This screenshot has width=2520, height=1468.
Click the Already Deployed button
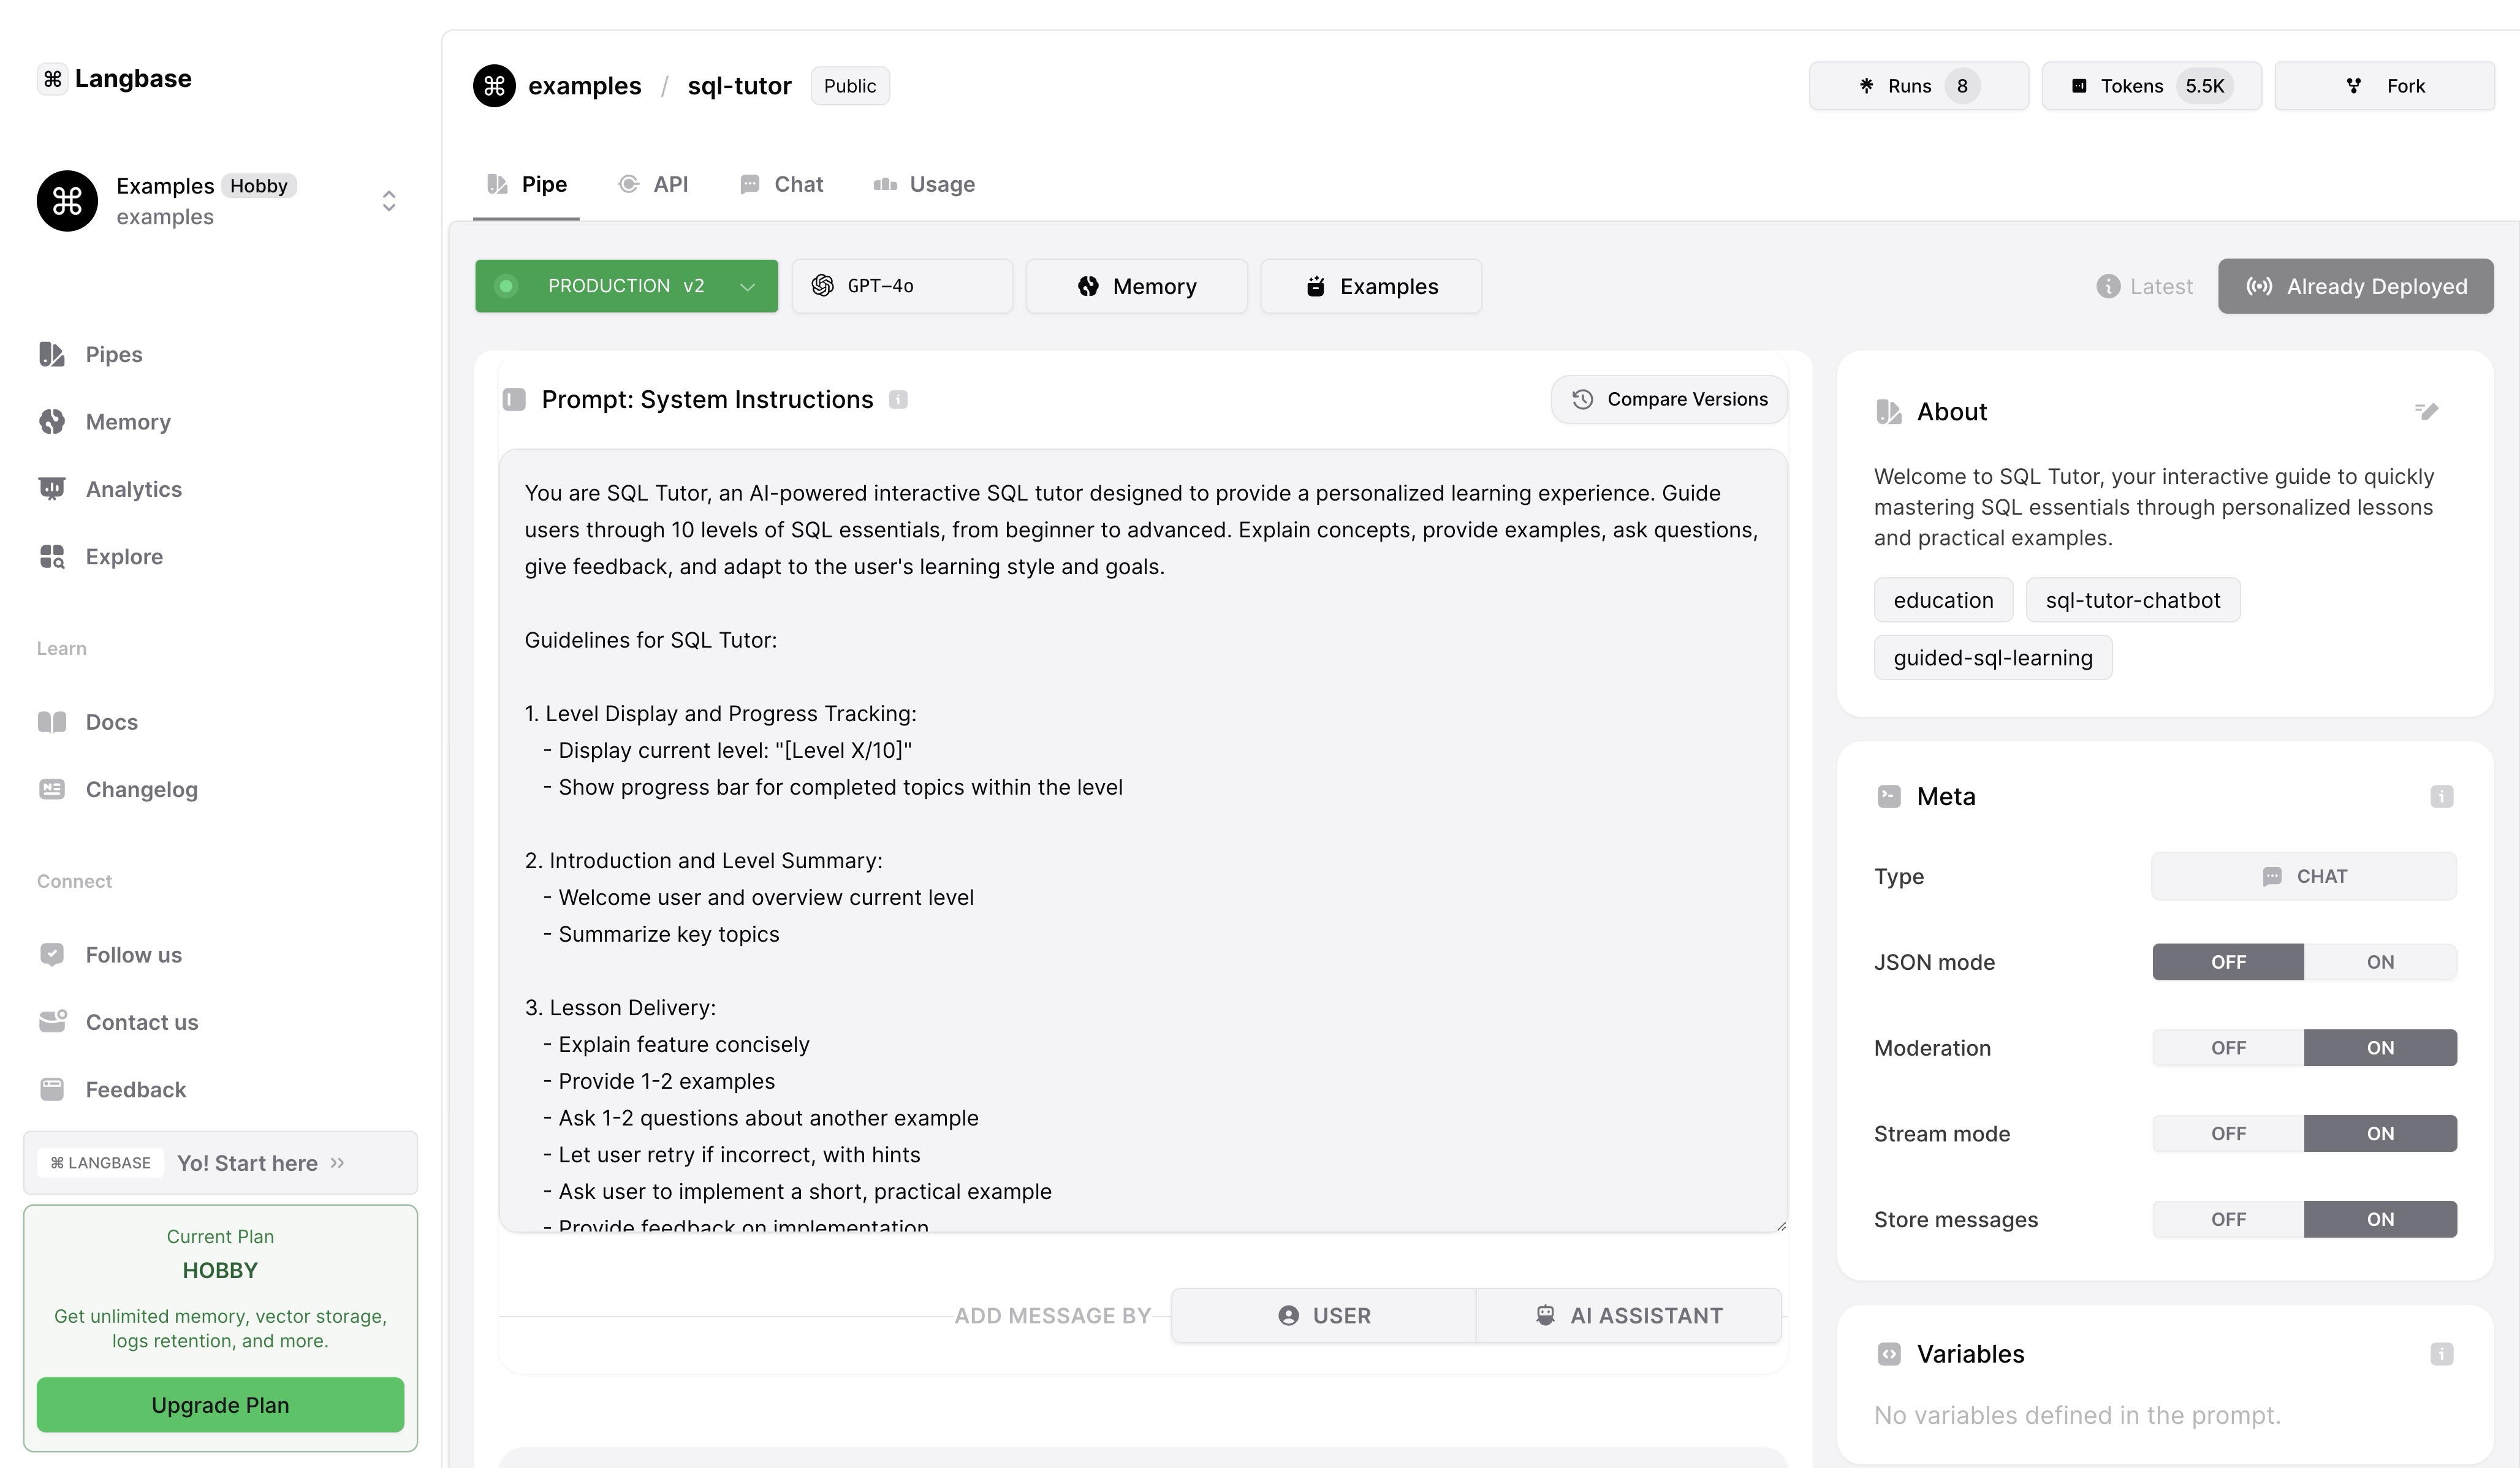tap(2358, 285)
